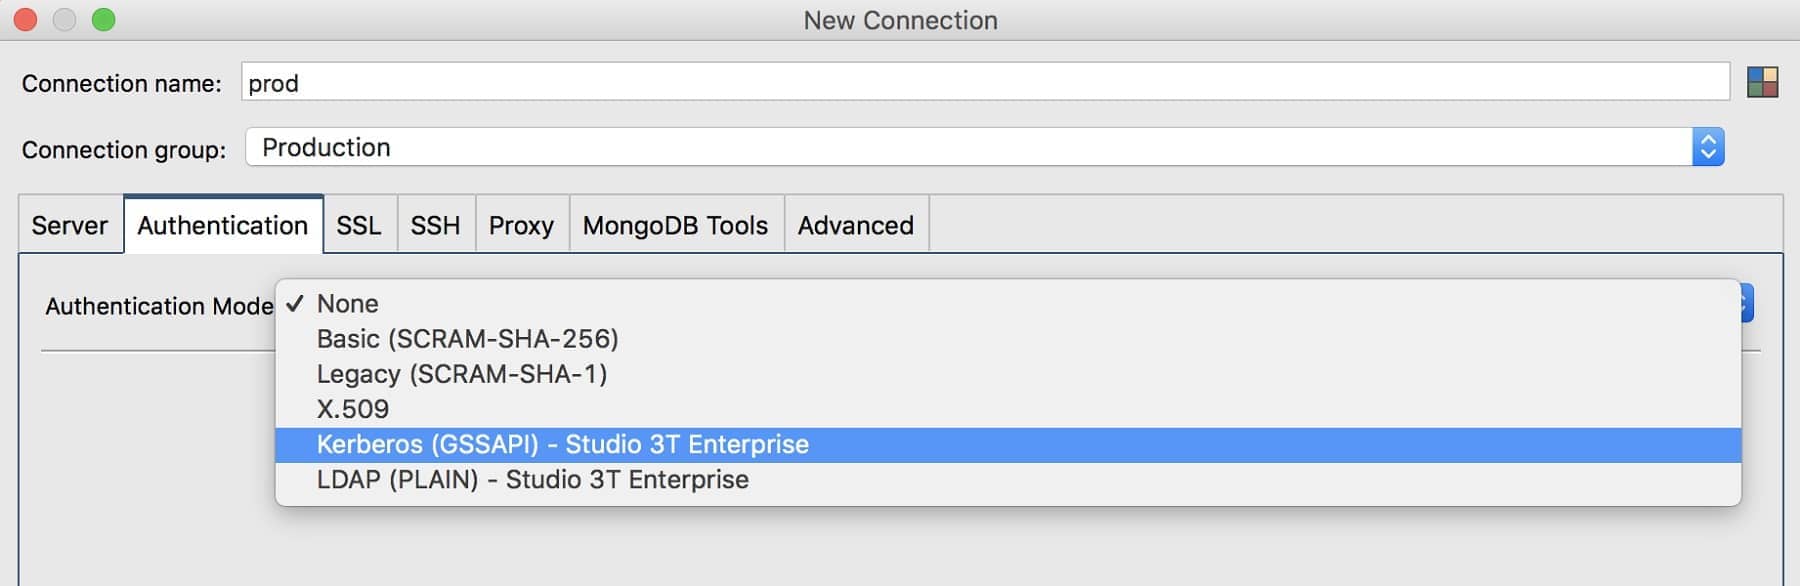
Task: Minimize the New Connection window
Action: tap(64, 20)
